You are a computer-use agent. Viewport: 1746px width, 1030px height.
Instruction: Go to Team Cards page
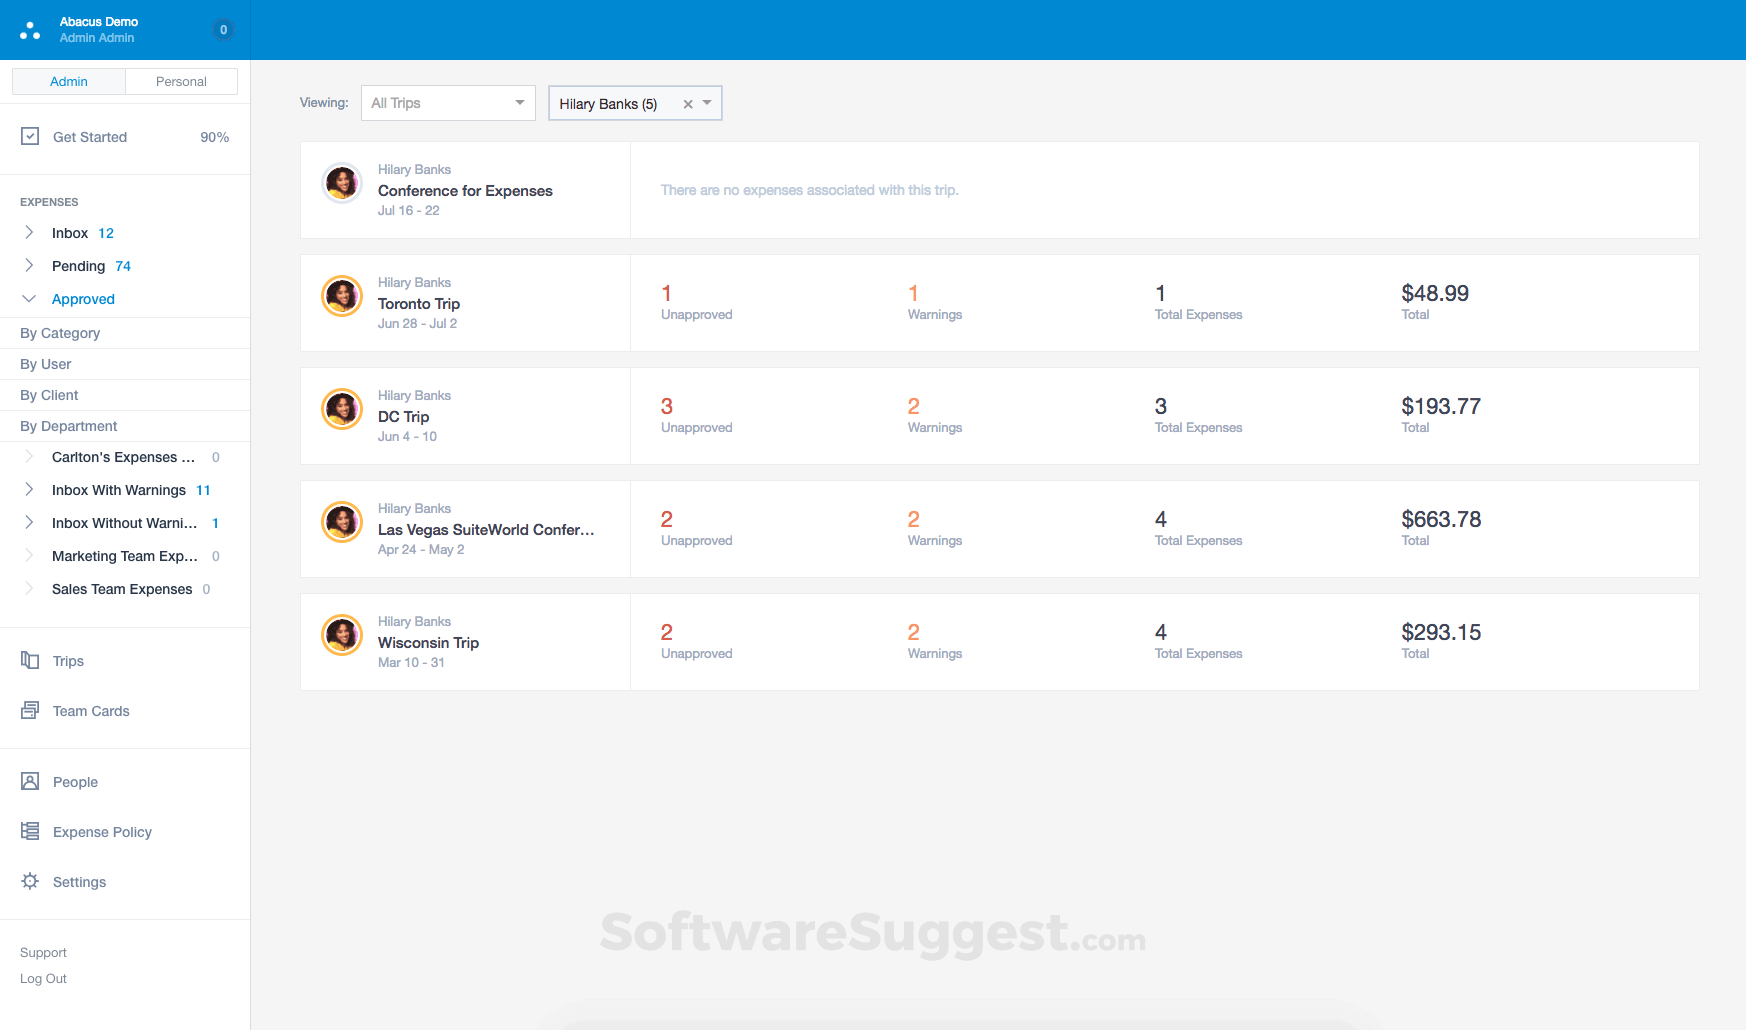point(91,711)
